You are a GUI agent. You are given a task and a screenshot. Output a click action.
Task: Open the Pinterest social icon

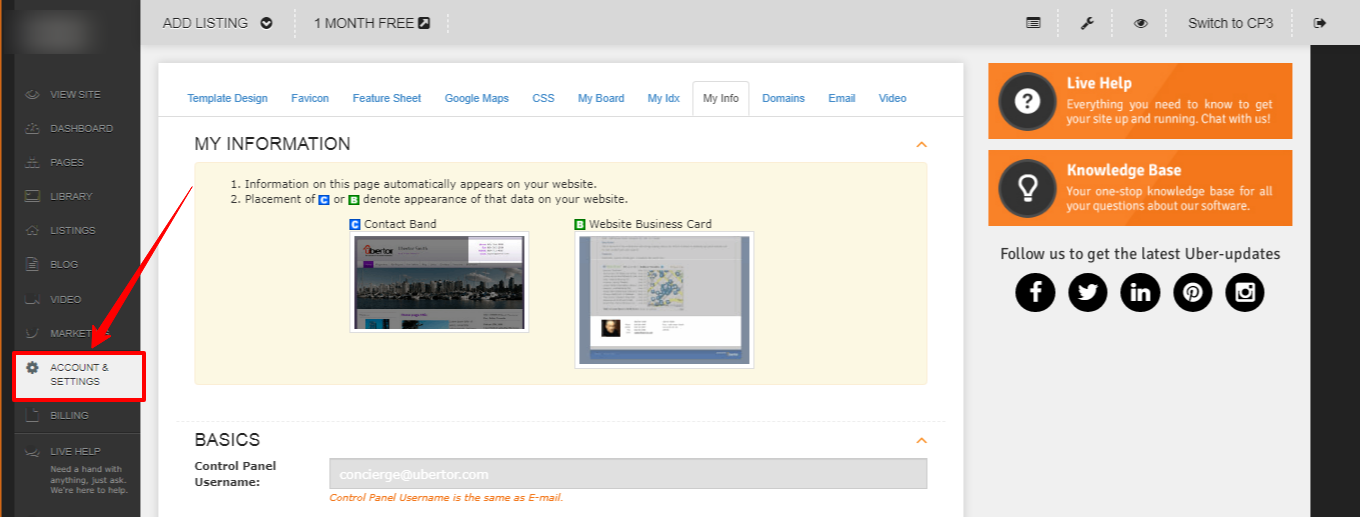pos(1192,292)
